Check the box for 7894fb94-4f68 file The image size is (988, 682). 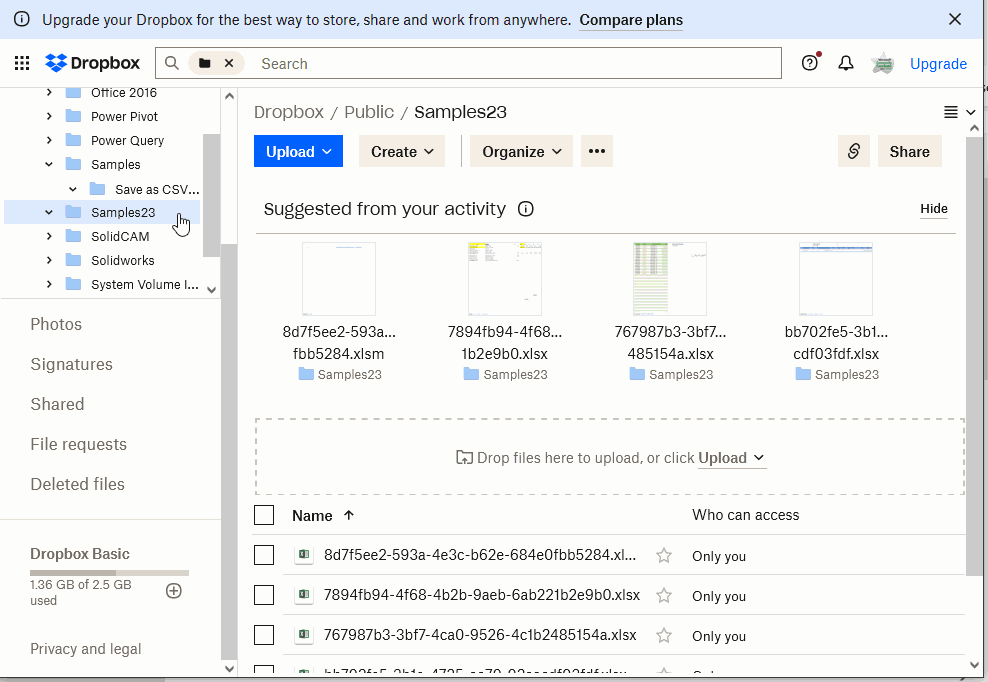pos(264,595)
